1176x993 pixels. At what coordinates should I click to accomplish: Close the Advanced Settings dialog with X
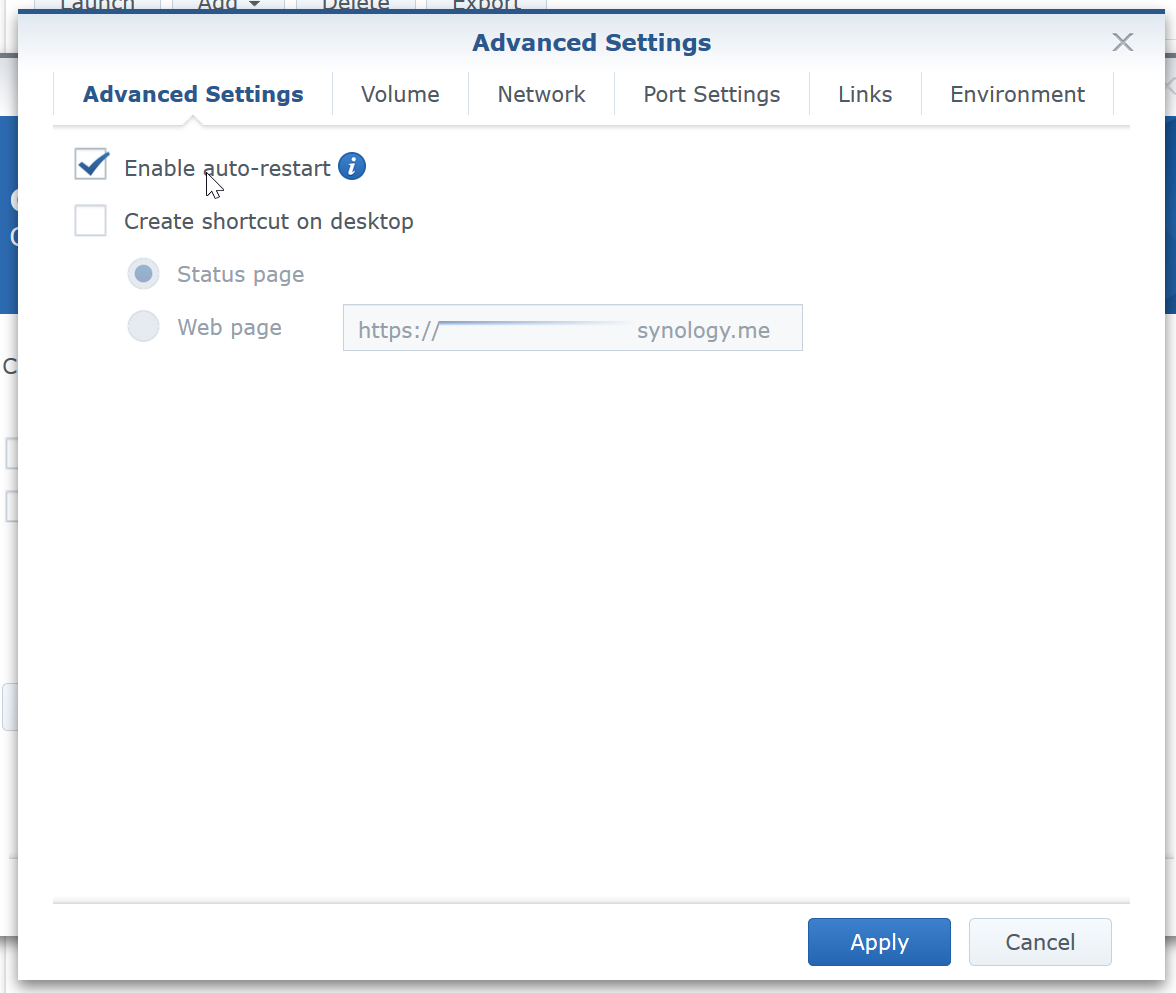point(1123,42)
